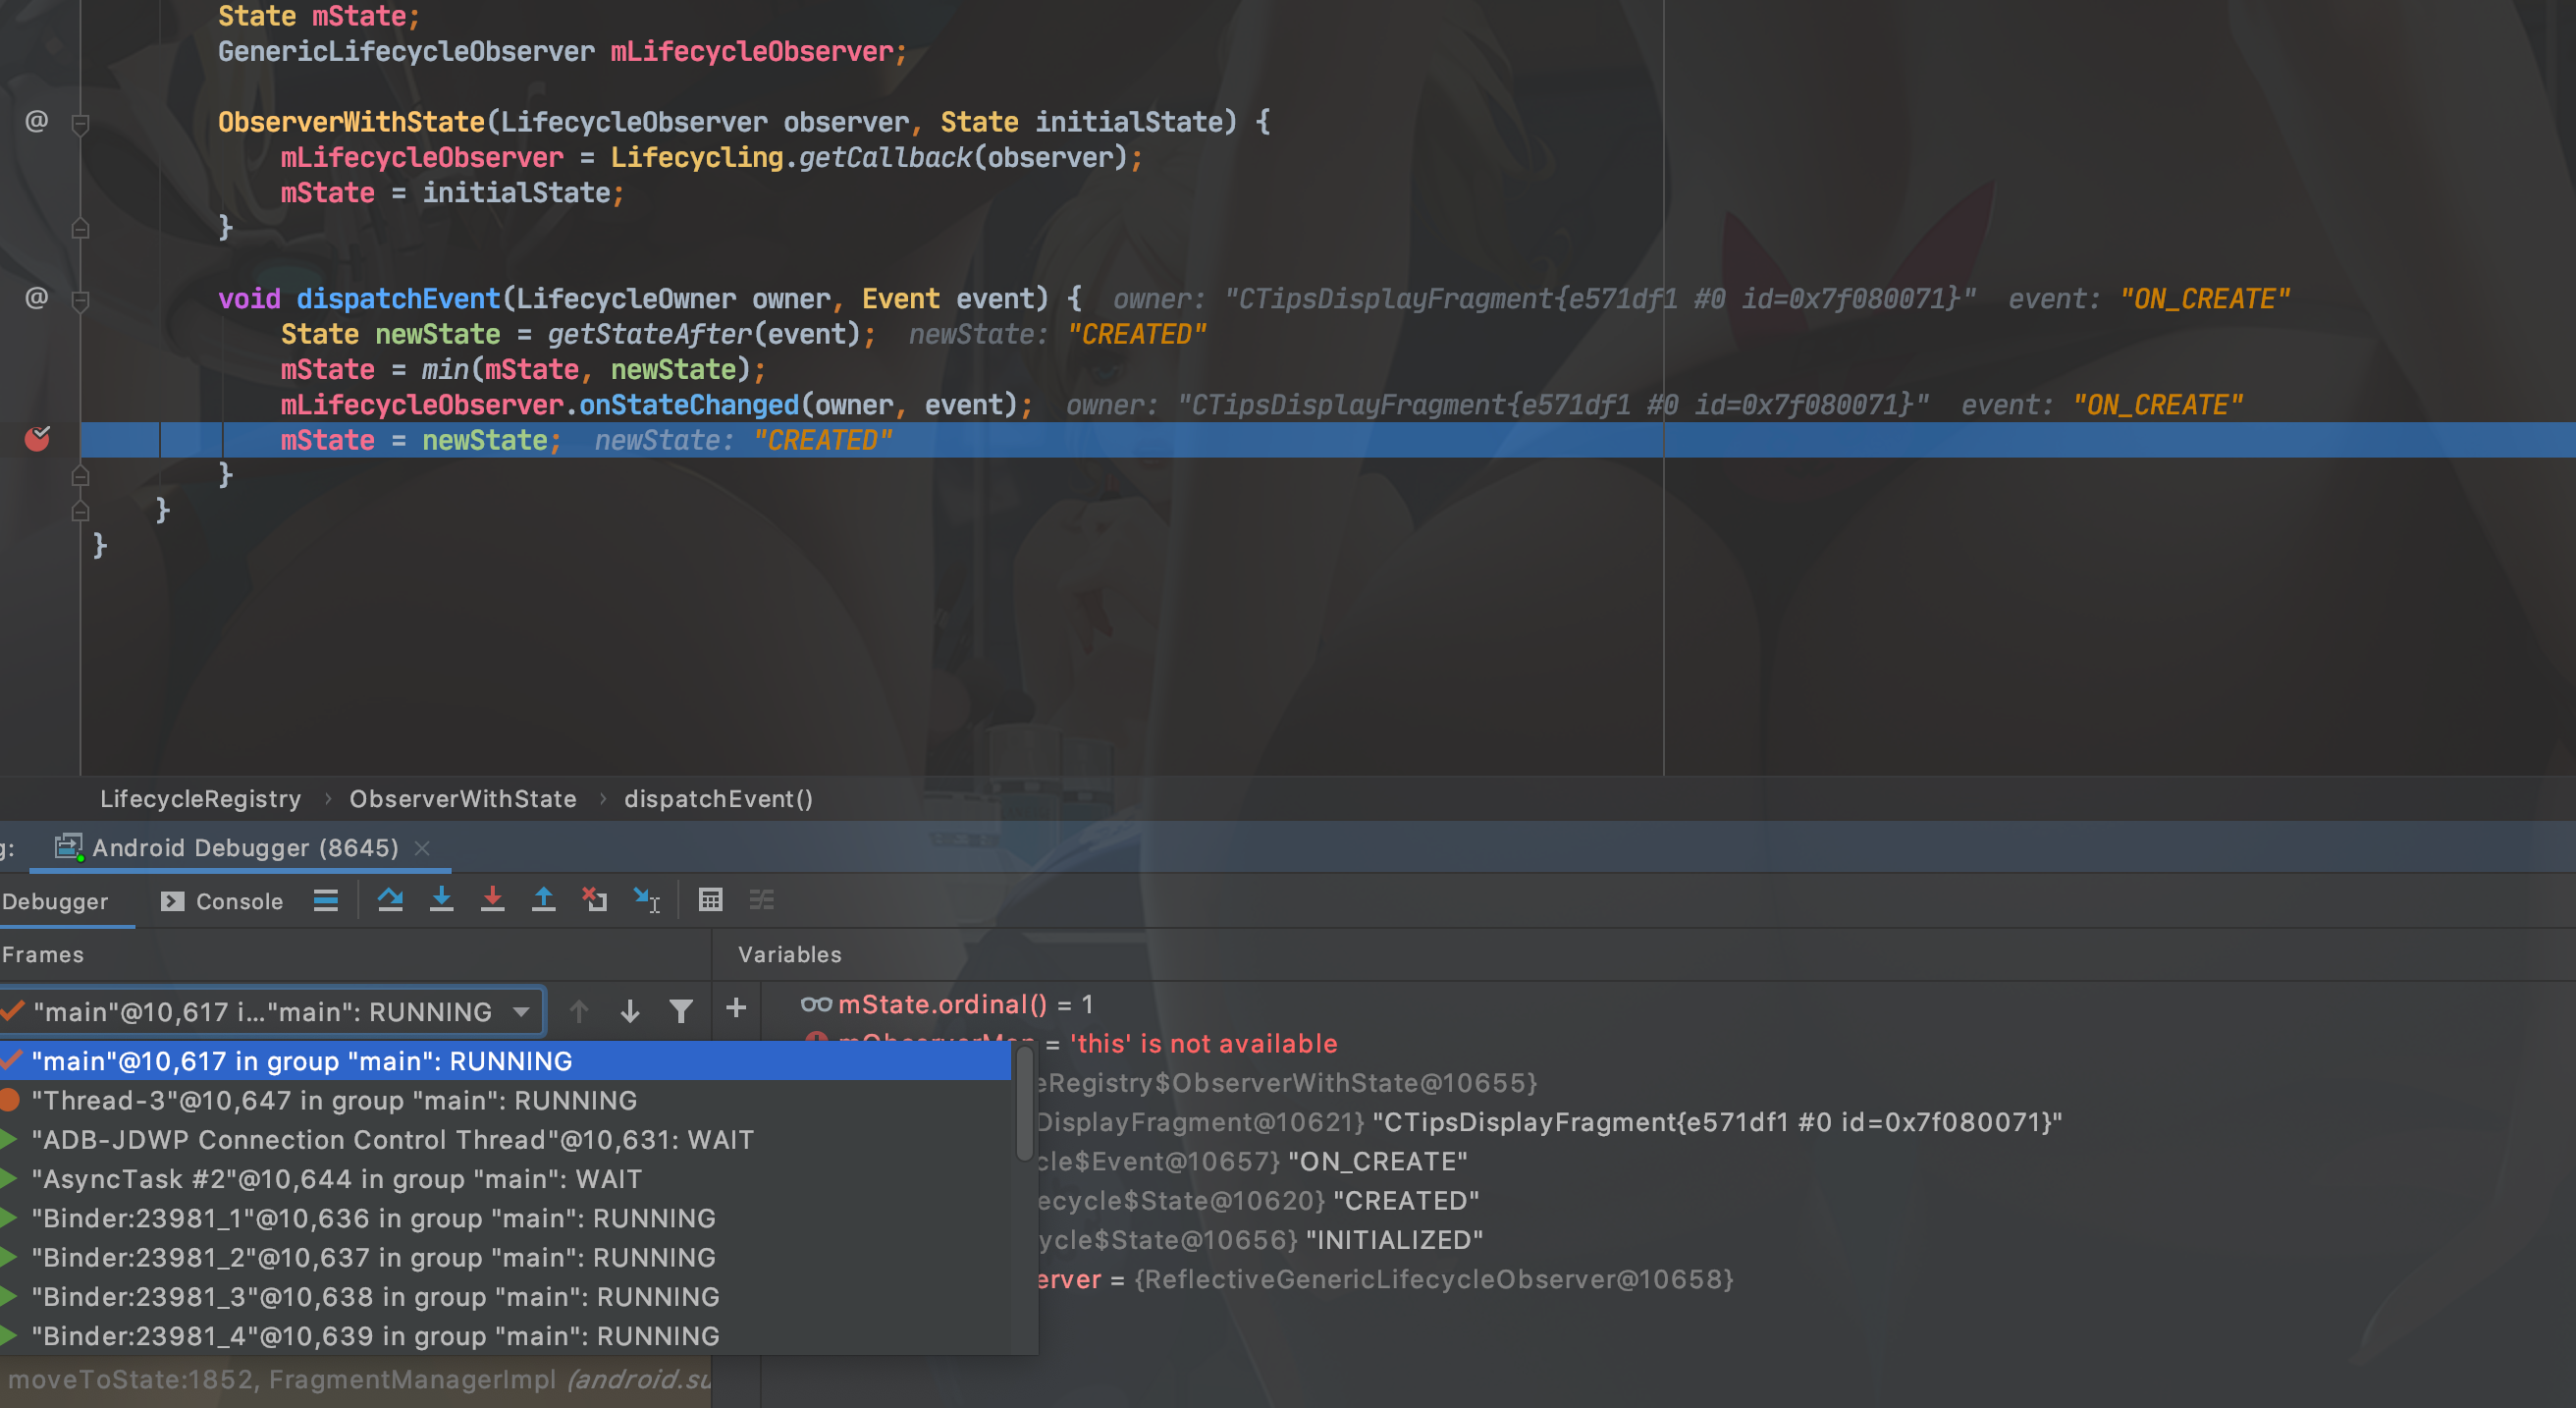
Task: Toggle the breakpoint on the mState = newState line
Action: point(37,439)
